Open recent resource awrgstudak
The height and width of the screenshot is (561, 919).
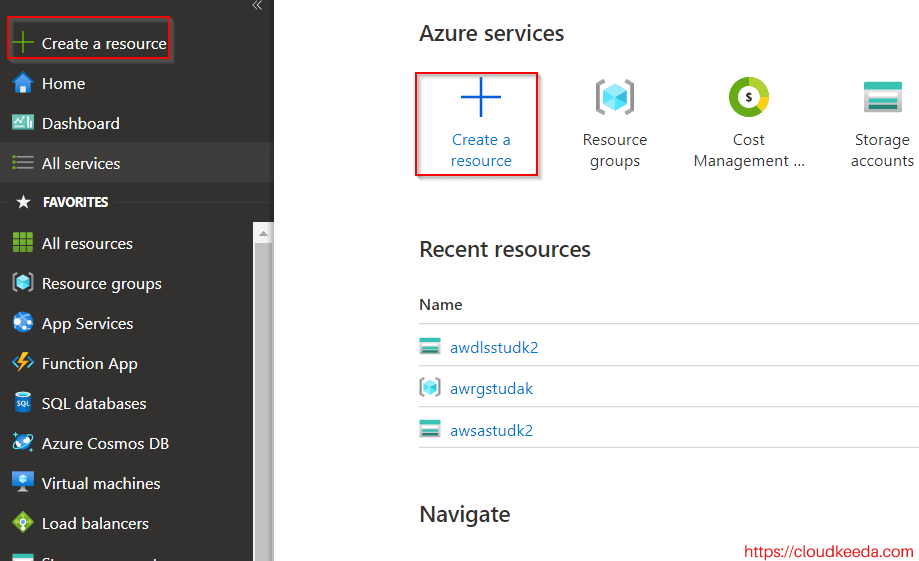pyautogui.click(x=492, y=389)
